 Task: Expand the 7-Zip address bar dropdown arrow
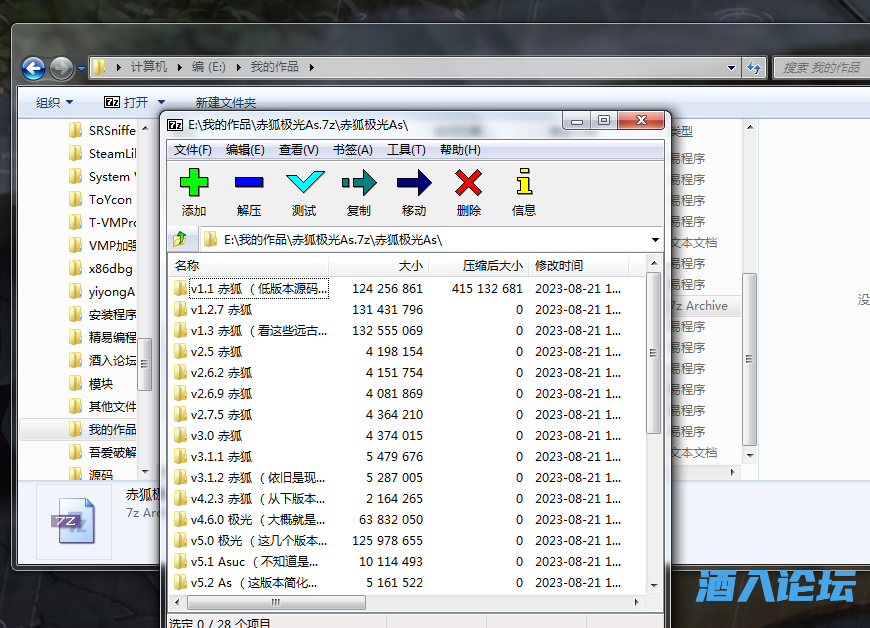(655, 238)
